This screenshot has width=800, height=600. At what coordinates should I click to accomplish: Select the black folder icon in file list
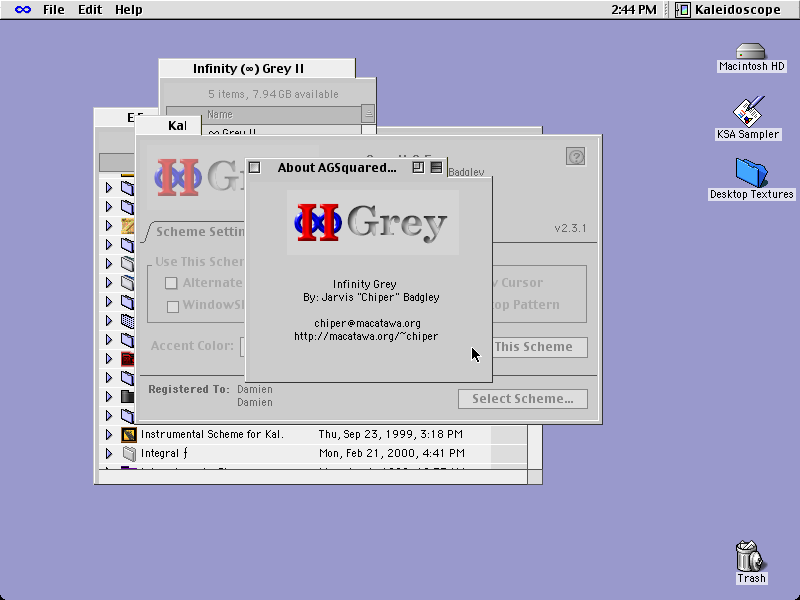pos(128,396)
